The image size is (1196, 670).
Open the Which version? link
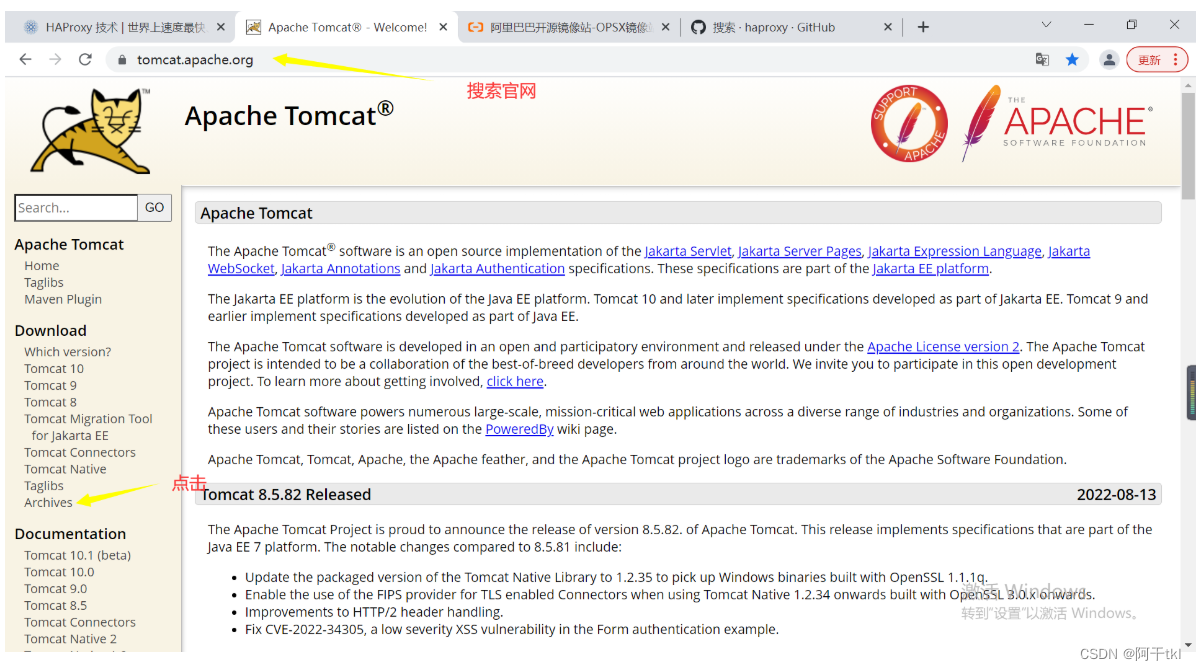67,352
